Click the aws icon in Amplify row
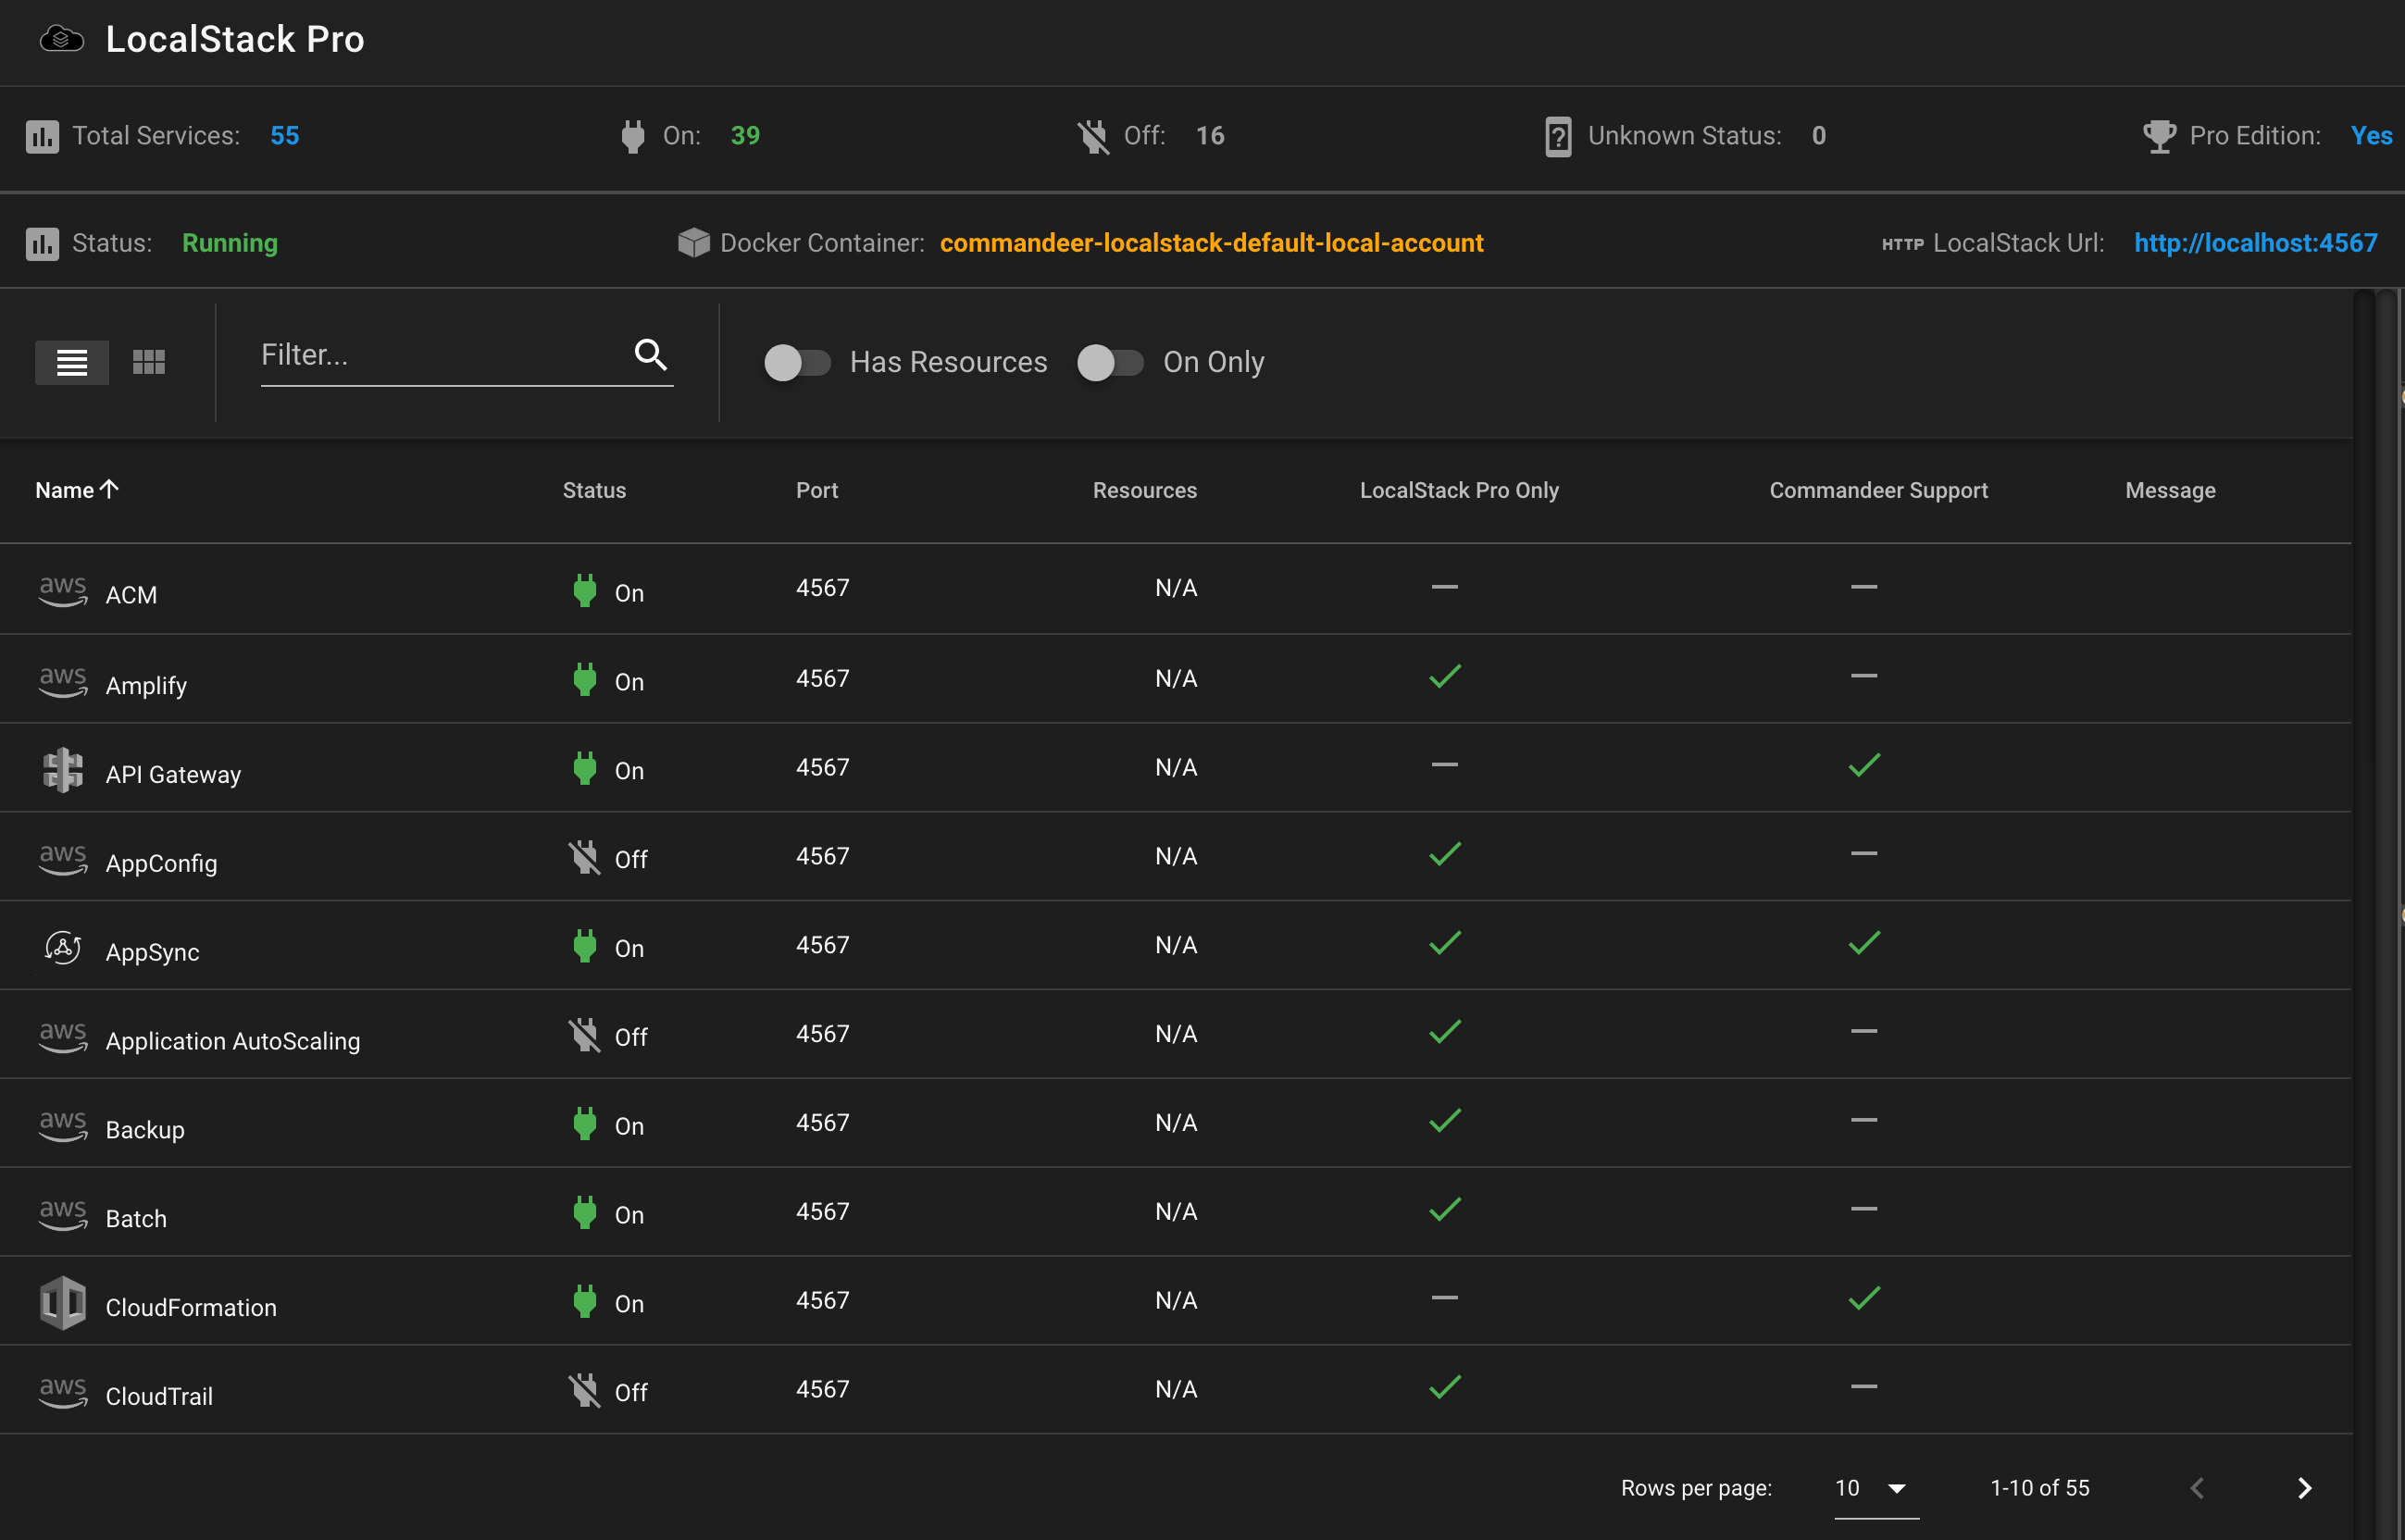 [63, 681]
